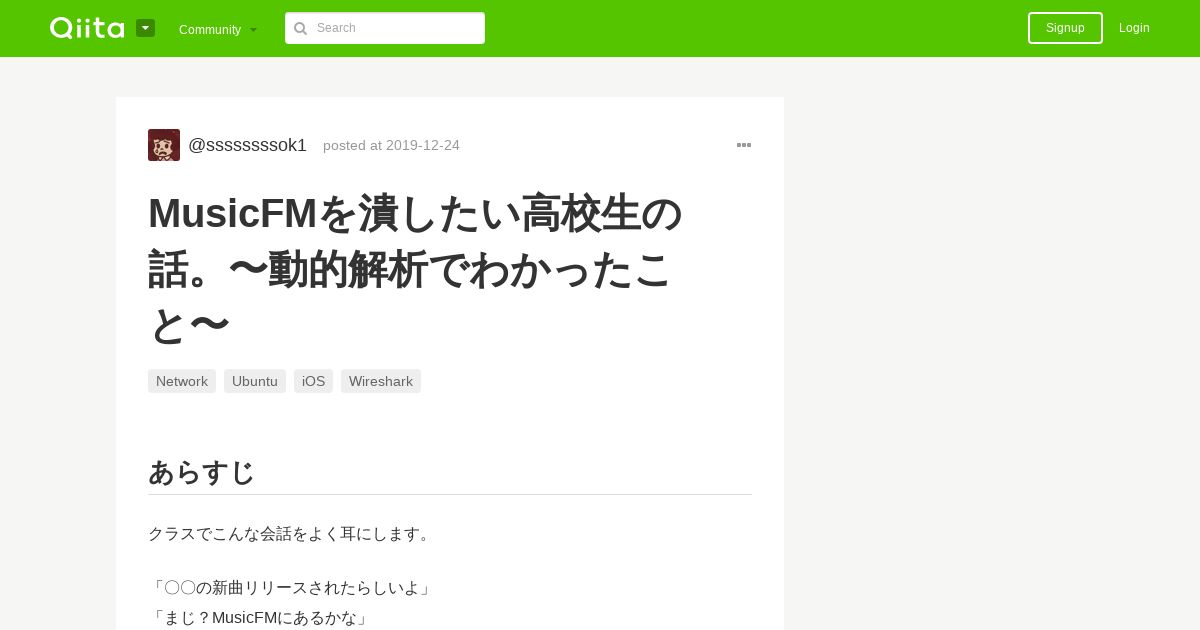Click the line '「〇〇の新曲リリースされたらしいよ」'
Viewport: 1200px width, 630px height.
[291, 588]
